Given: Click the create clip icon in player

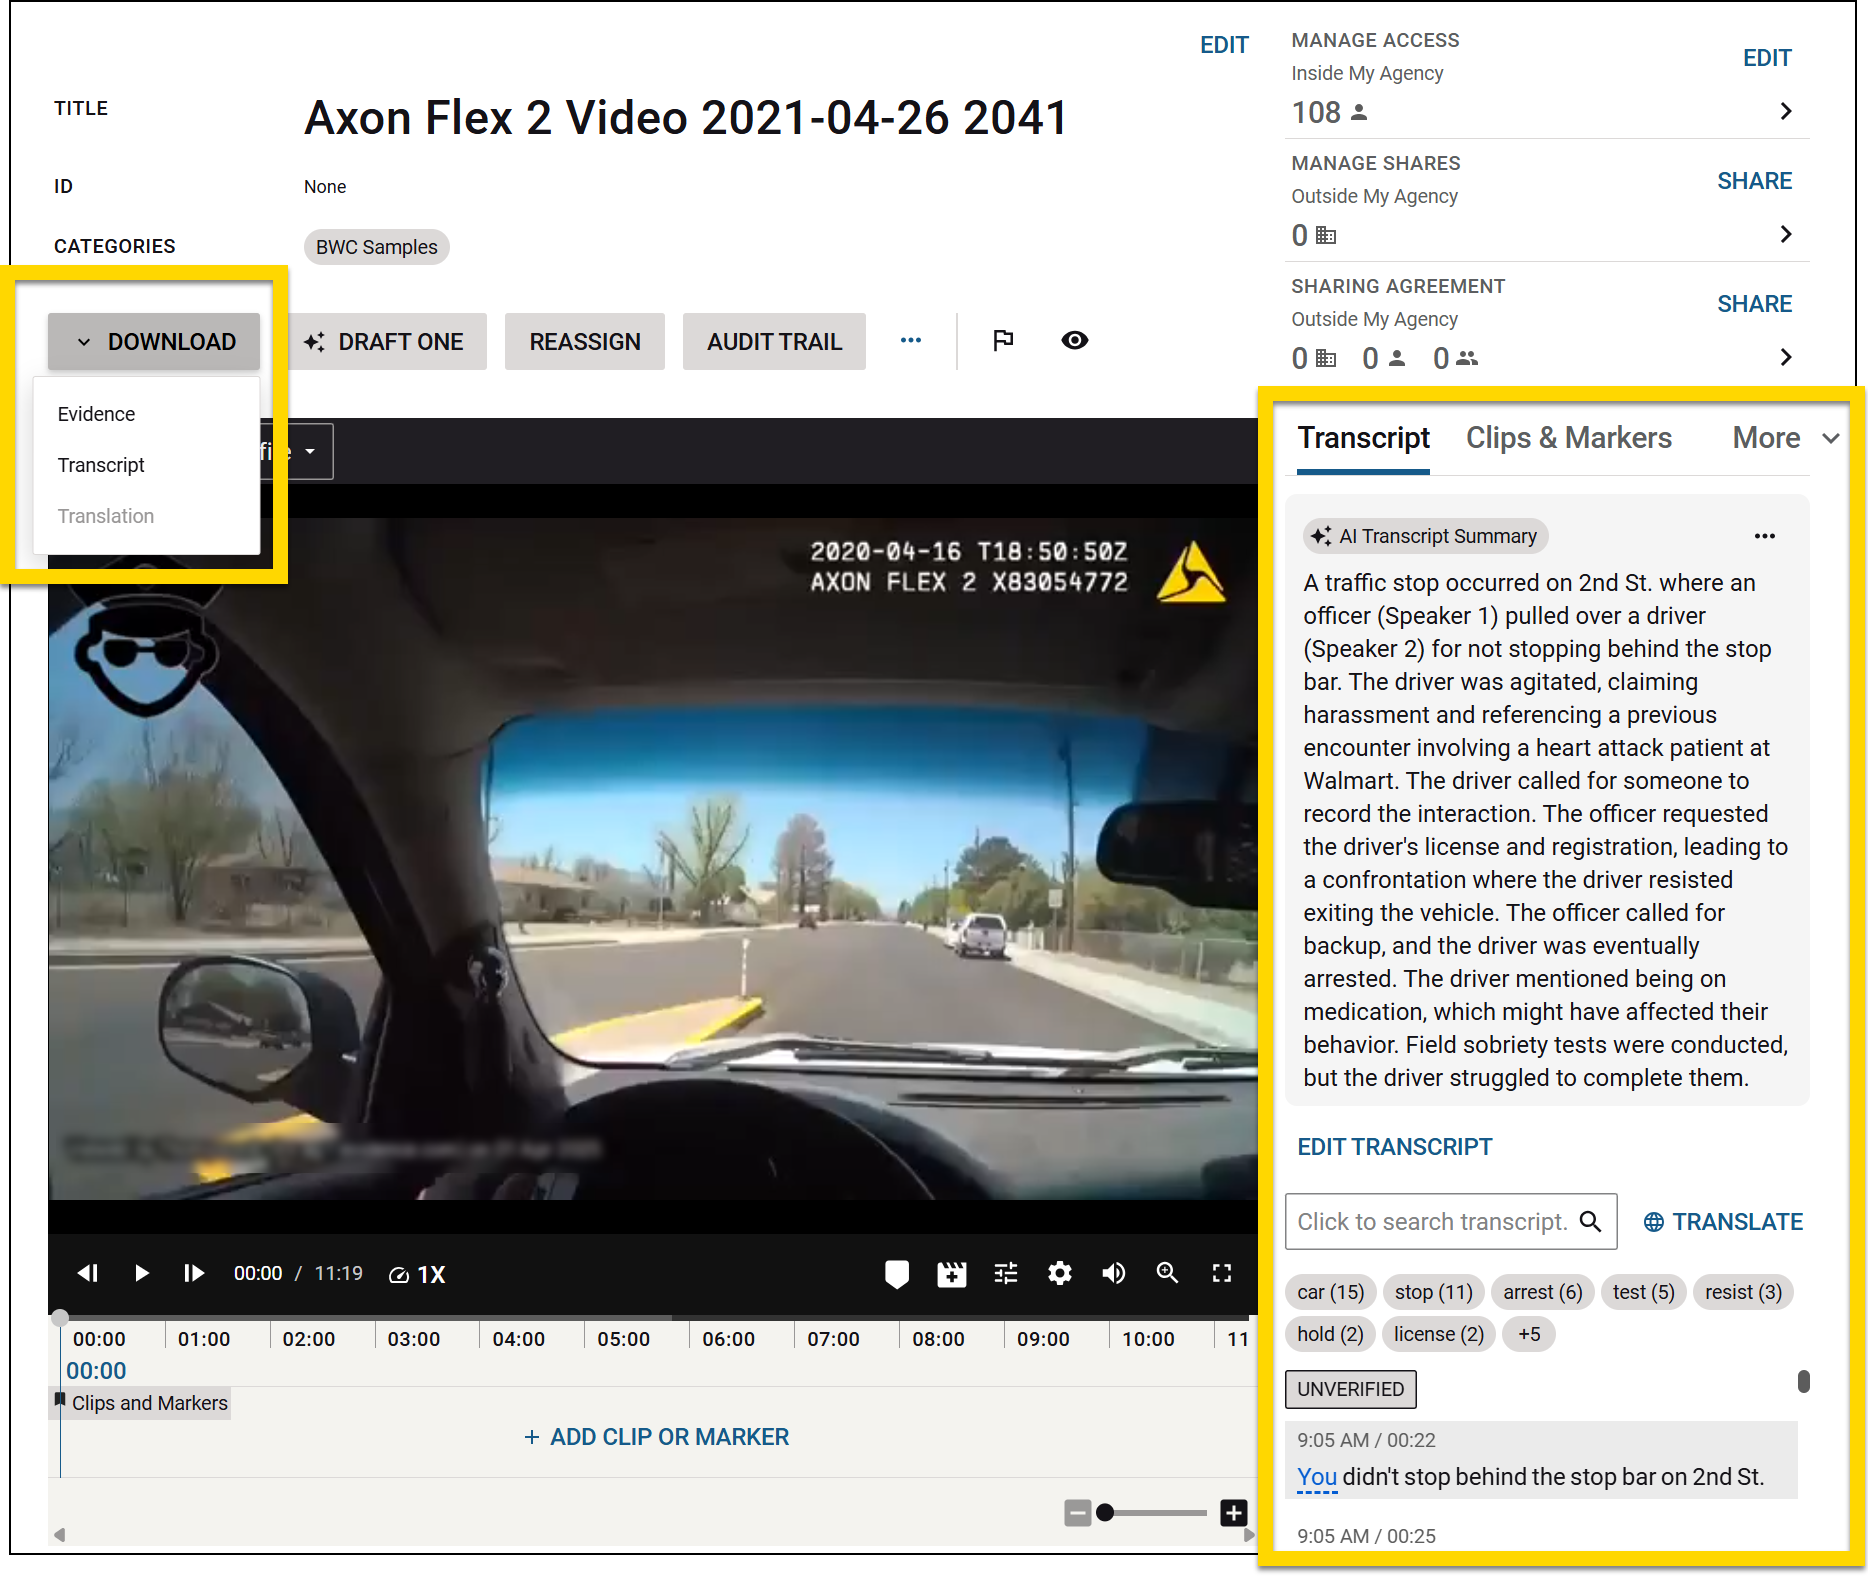Looking at the screenshot, I should [x=951, y=1274].
